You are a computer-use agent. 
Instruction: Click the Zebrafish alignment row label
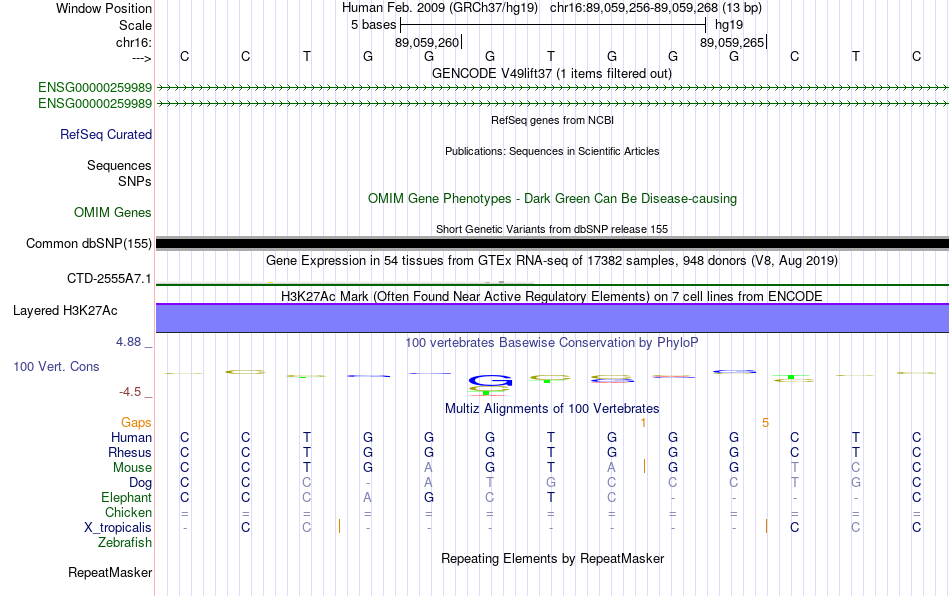[x=125, y=542]
